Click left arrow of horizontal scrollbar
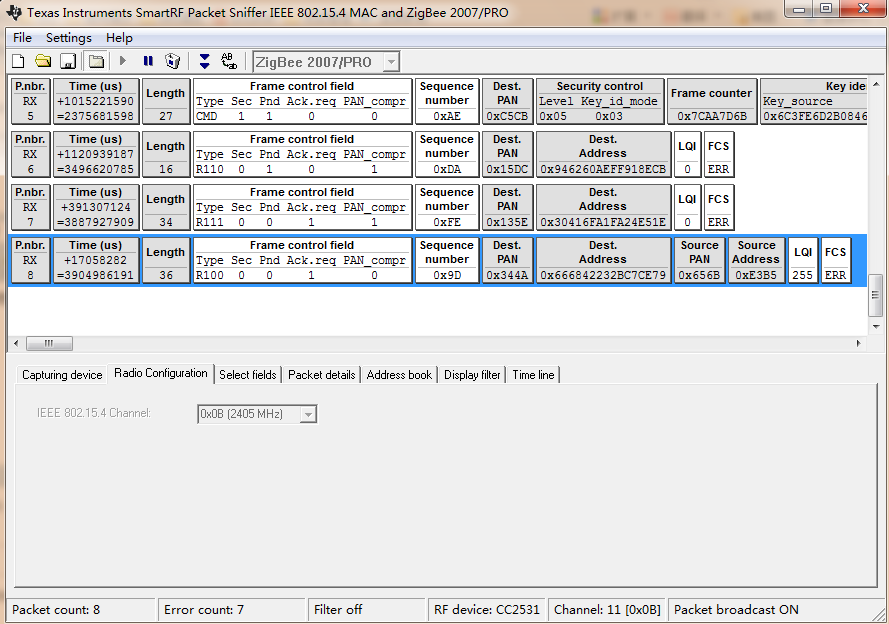This screenshot has width=889, height=624. click(16, 343)
